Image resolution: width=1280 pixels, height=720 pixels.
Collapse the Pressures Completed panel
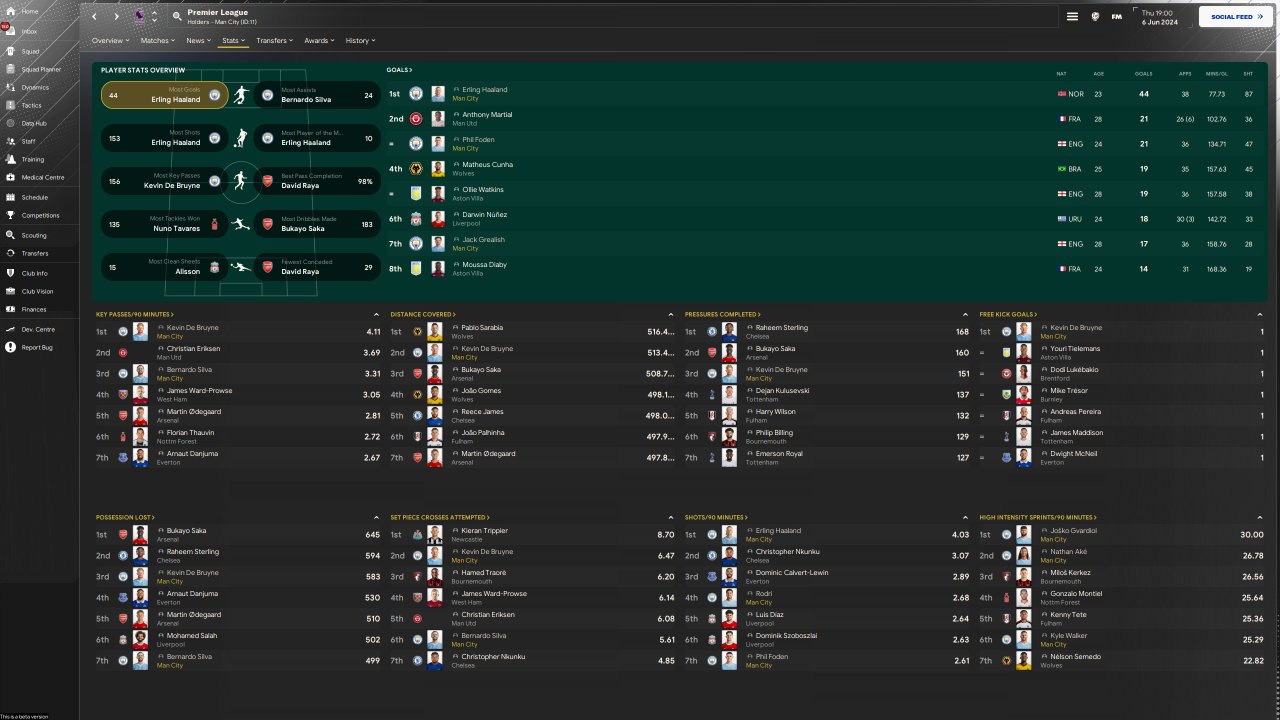pyautogui.click(x=965, y=315)
